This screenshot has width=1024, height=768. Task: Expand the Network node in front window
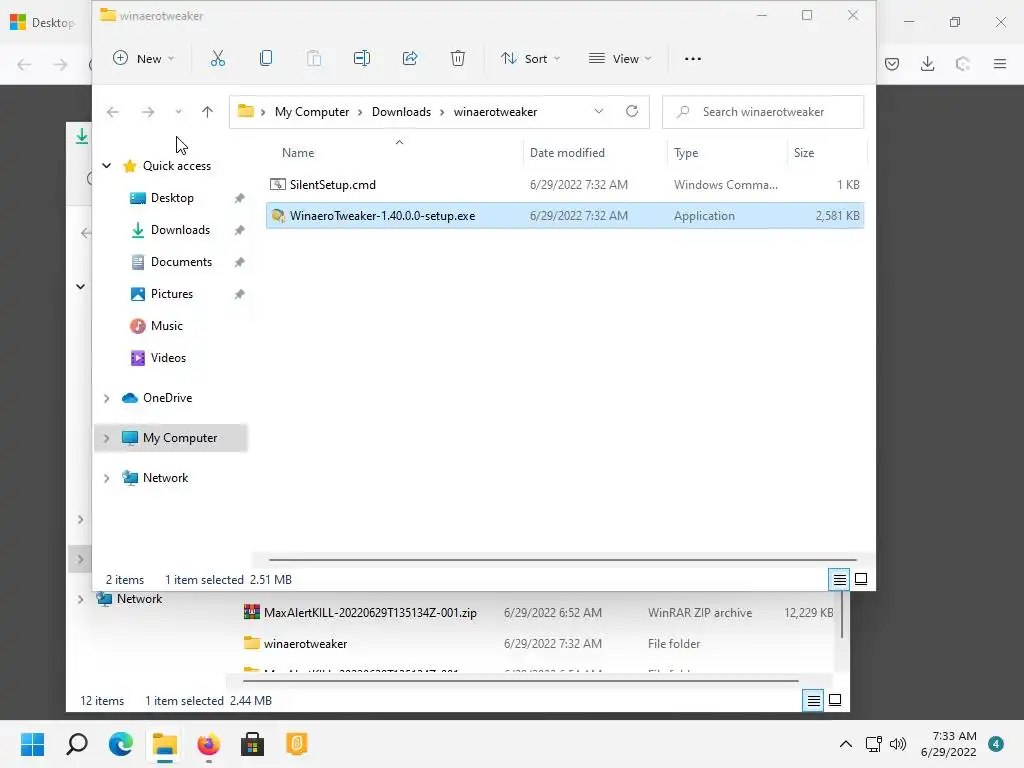[106, 478]
